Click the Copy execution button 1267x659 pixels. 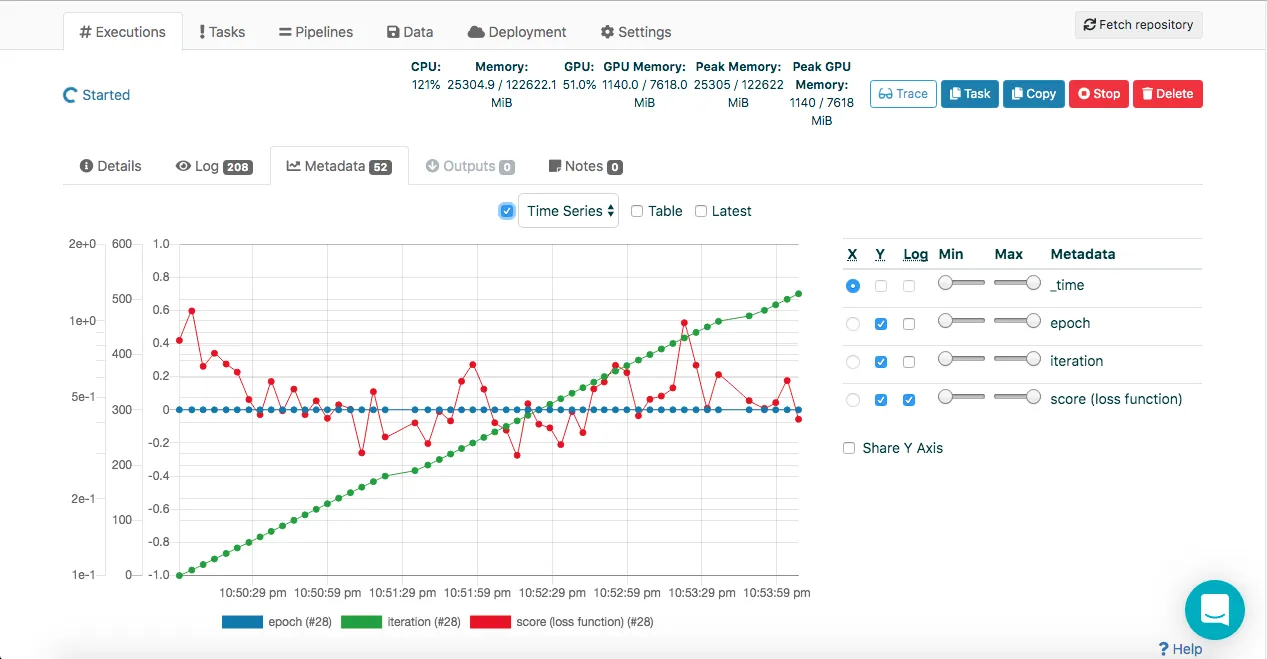(x=1034, y=94)
